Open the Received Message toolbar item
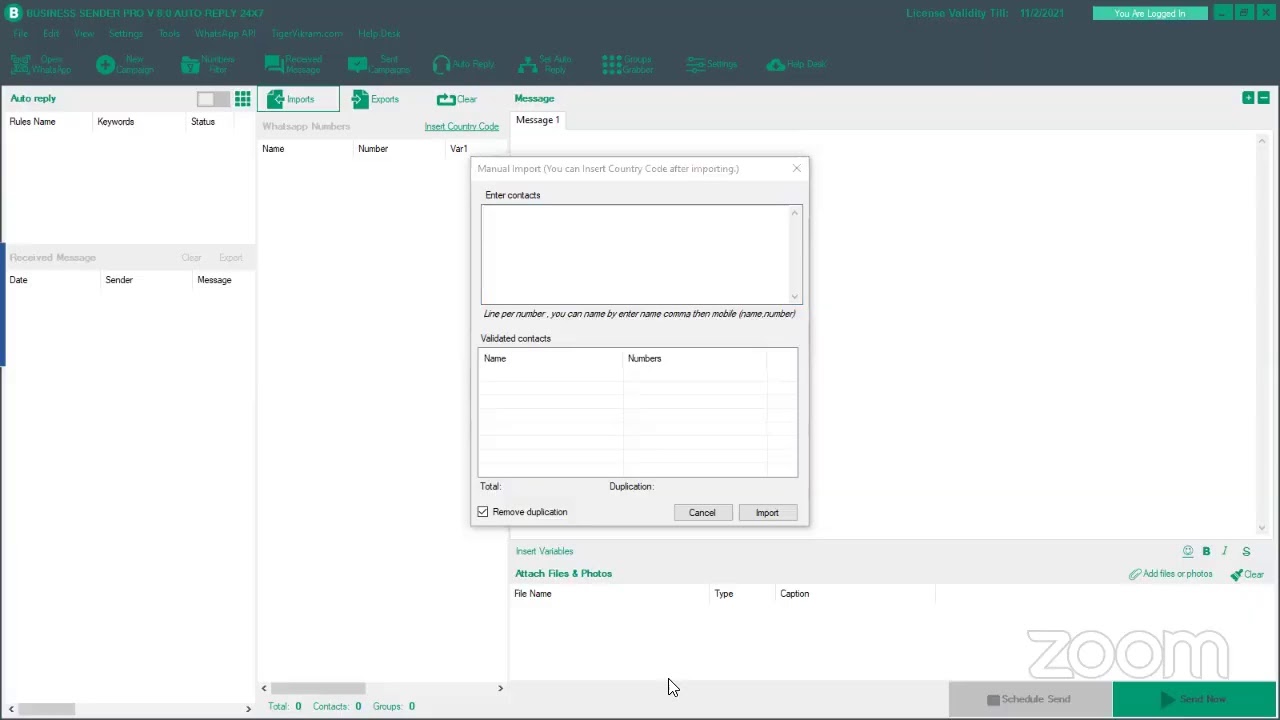Viewport: 1280px width, 720px height. tap(293, 64)
